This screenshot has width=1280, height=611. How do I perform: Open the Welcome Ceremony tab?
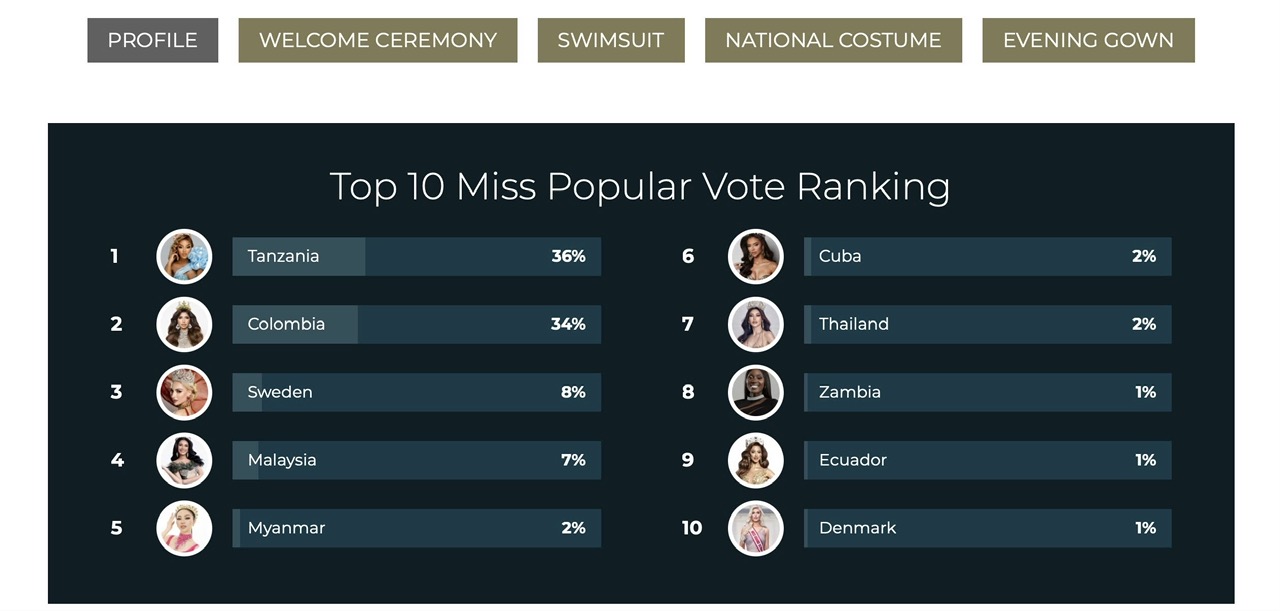tap(377, 41)
